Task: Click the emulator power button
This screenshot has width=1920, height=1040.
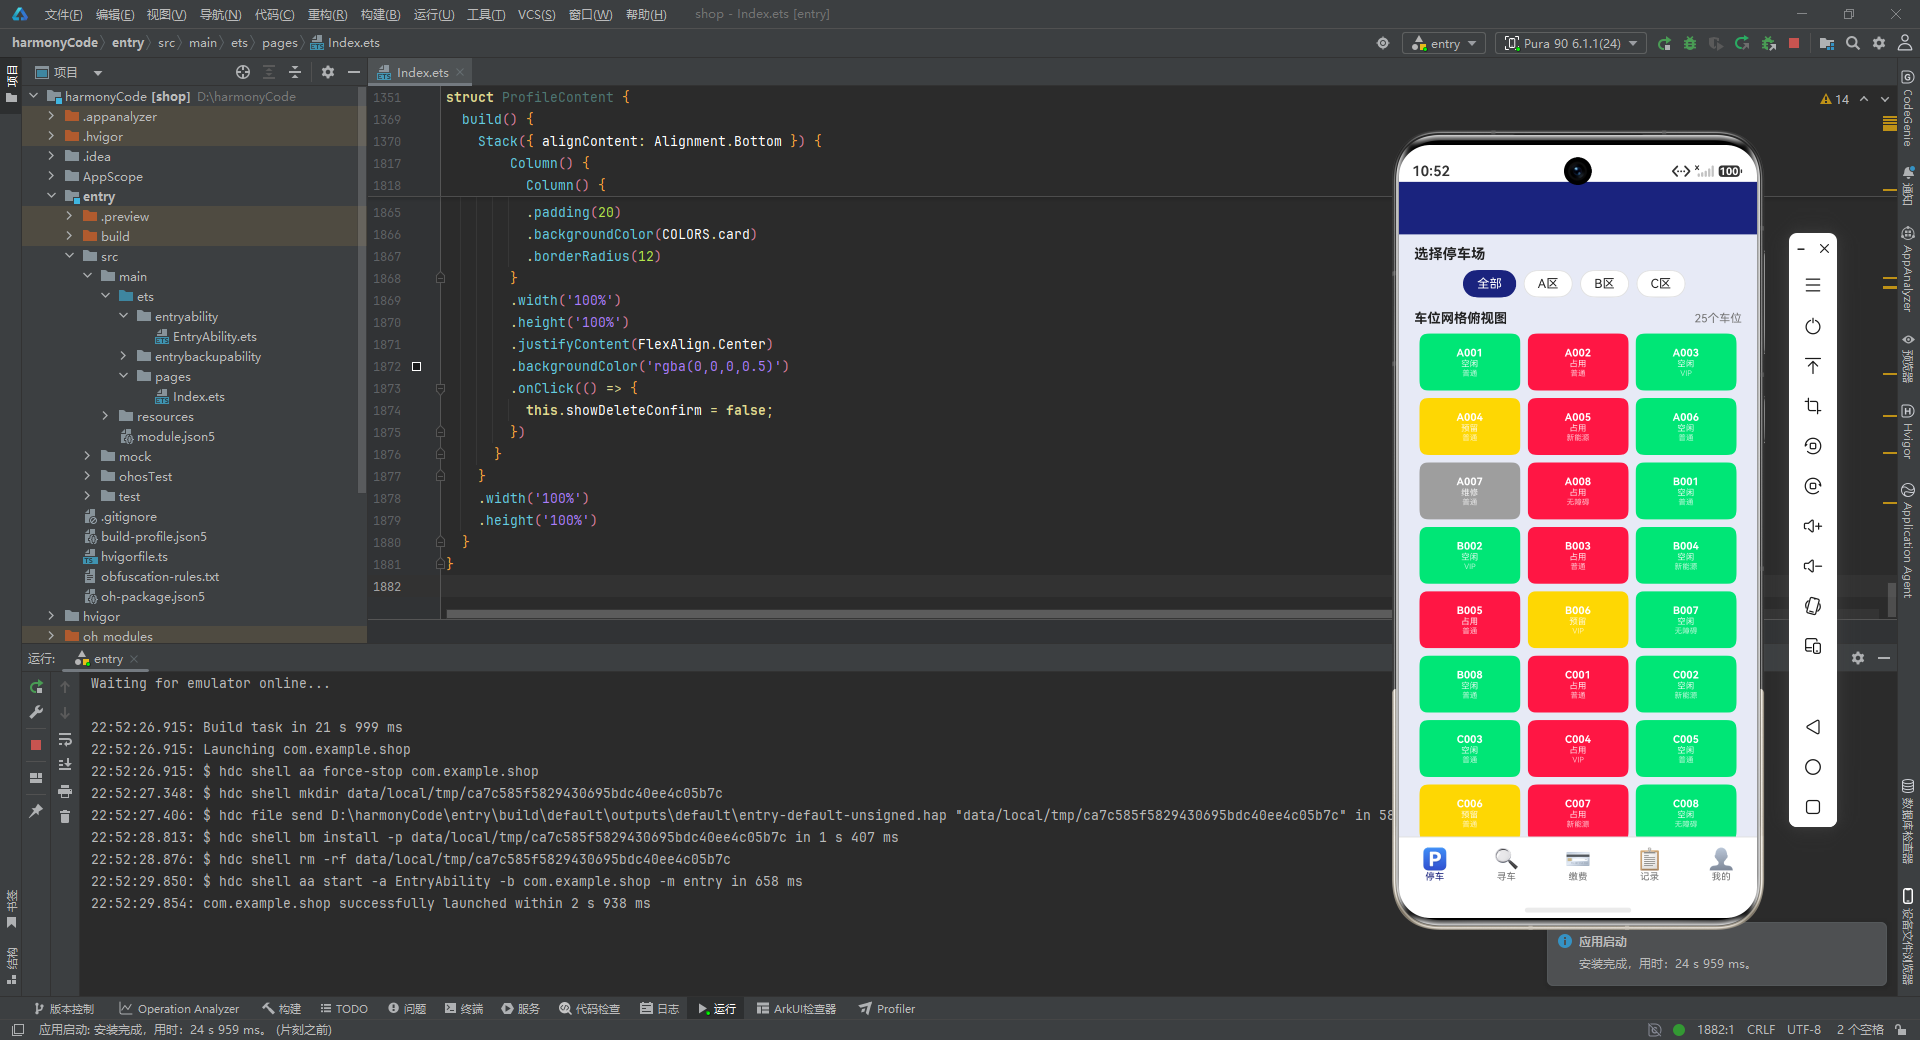Action: pos(1813,327)
